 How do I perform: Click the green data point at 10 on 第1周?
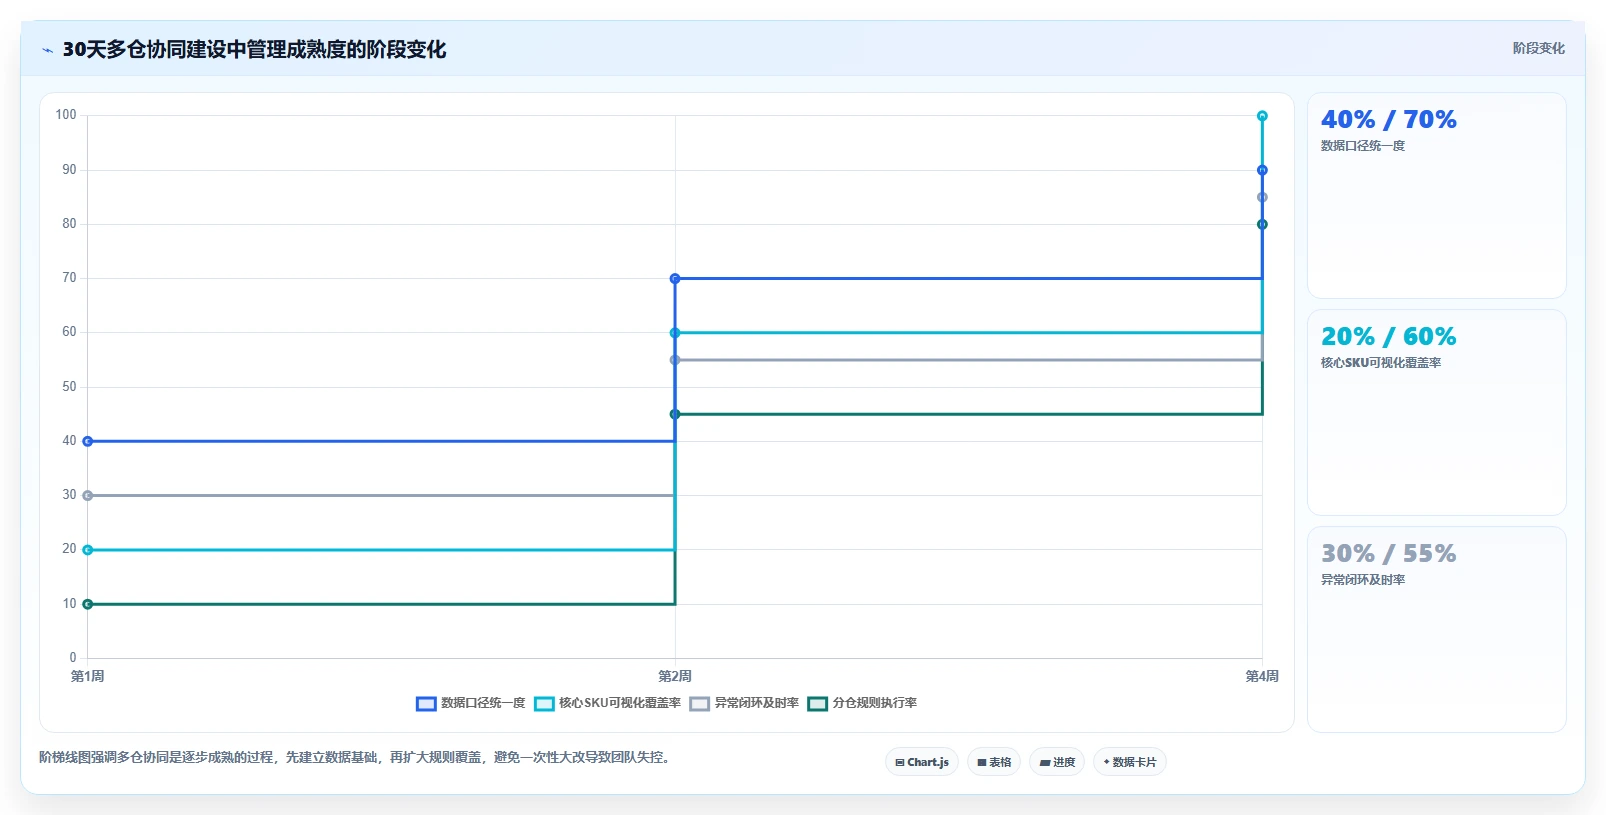tap(88, 604)
